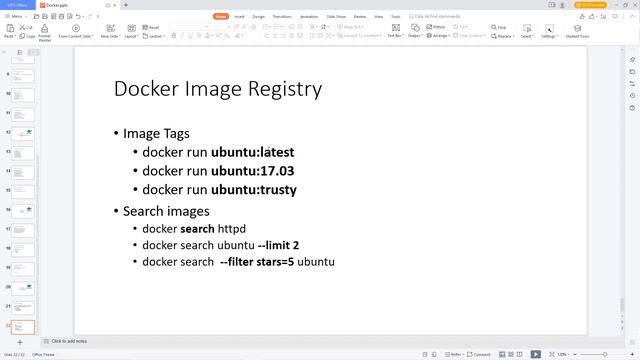640x360 pixels.
Task: Switch to the Design ribbon tab
Action: (258, 16)
